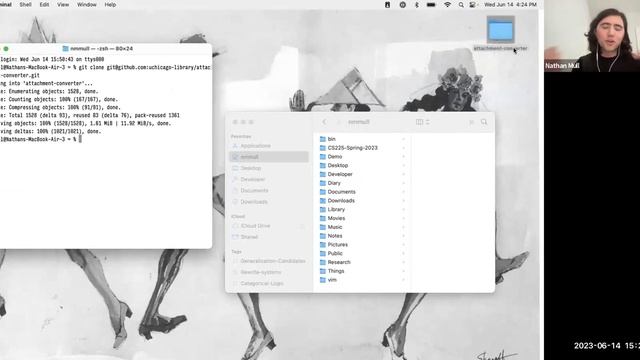Click the date and time in menu bar
The image size is (640, 360).
coord(510,5)
